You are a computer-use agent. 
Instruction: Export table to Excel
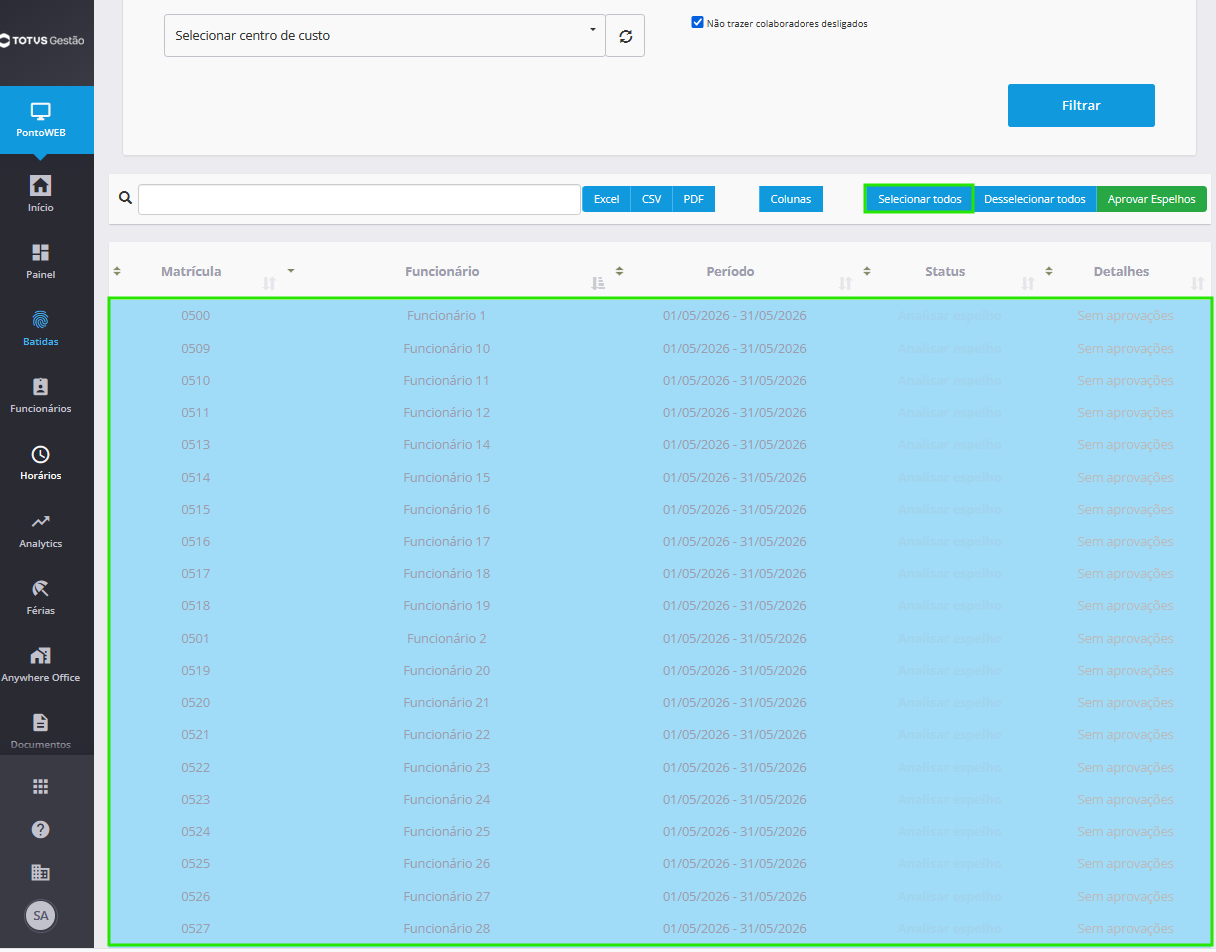pyautogui.click(x=607, y=199)
